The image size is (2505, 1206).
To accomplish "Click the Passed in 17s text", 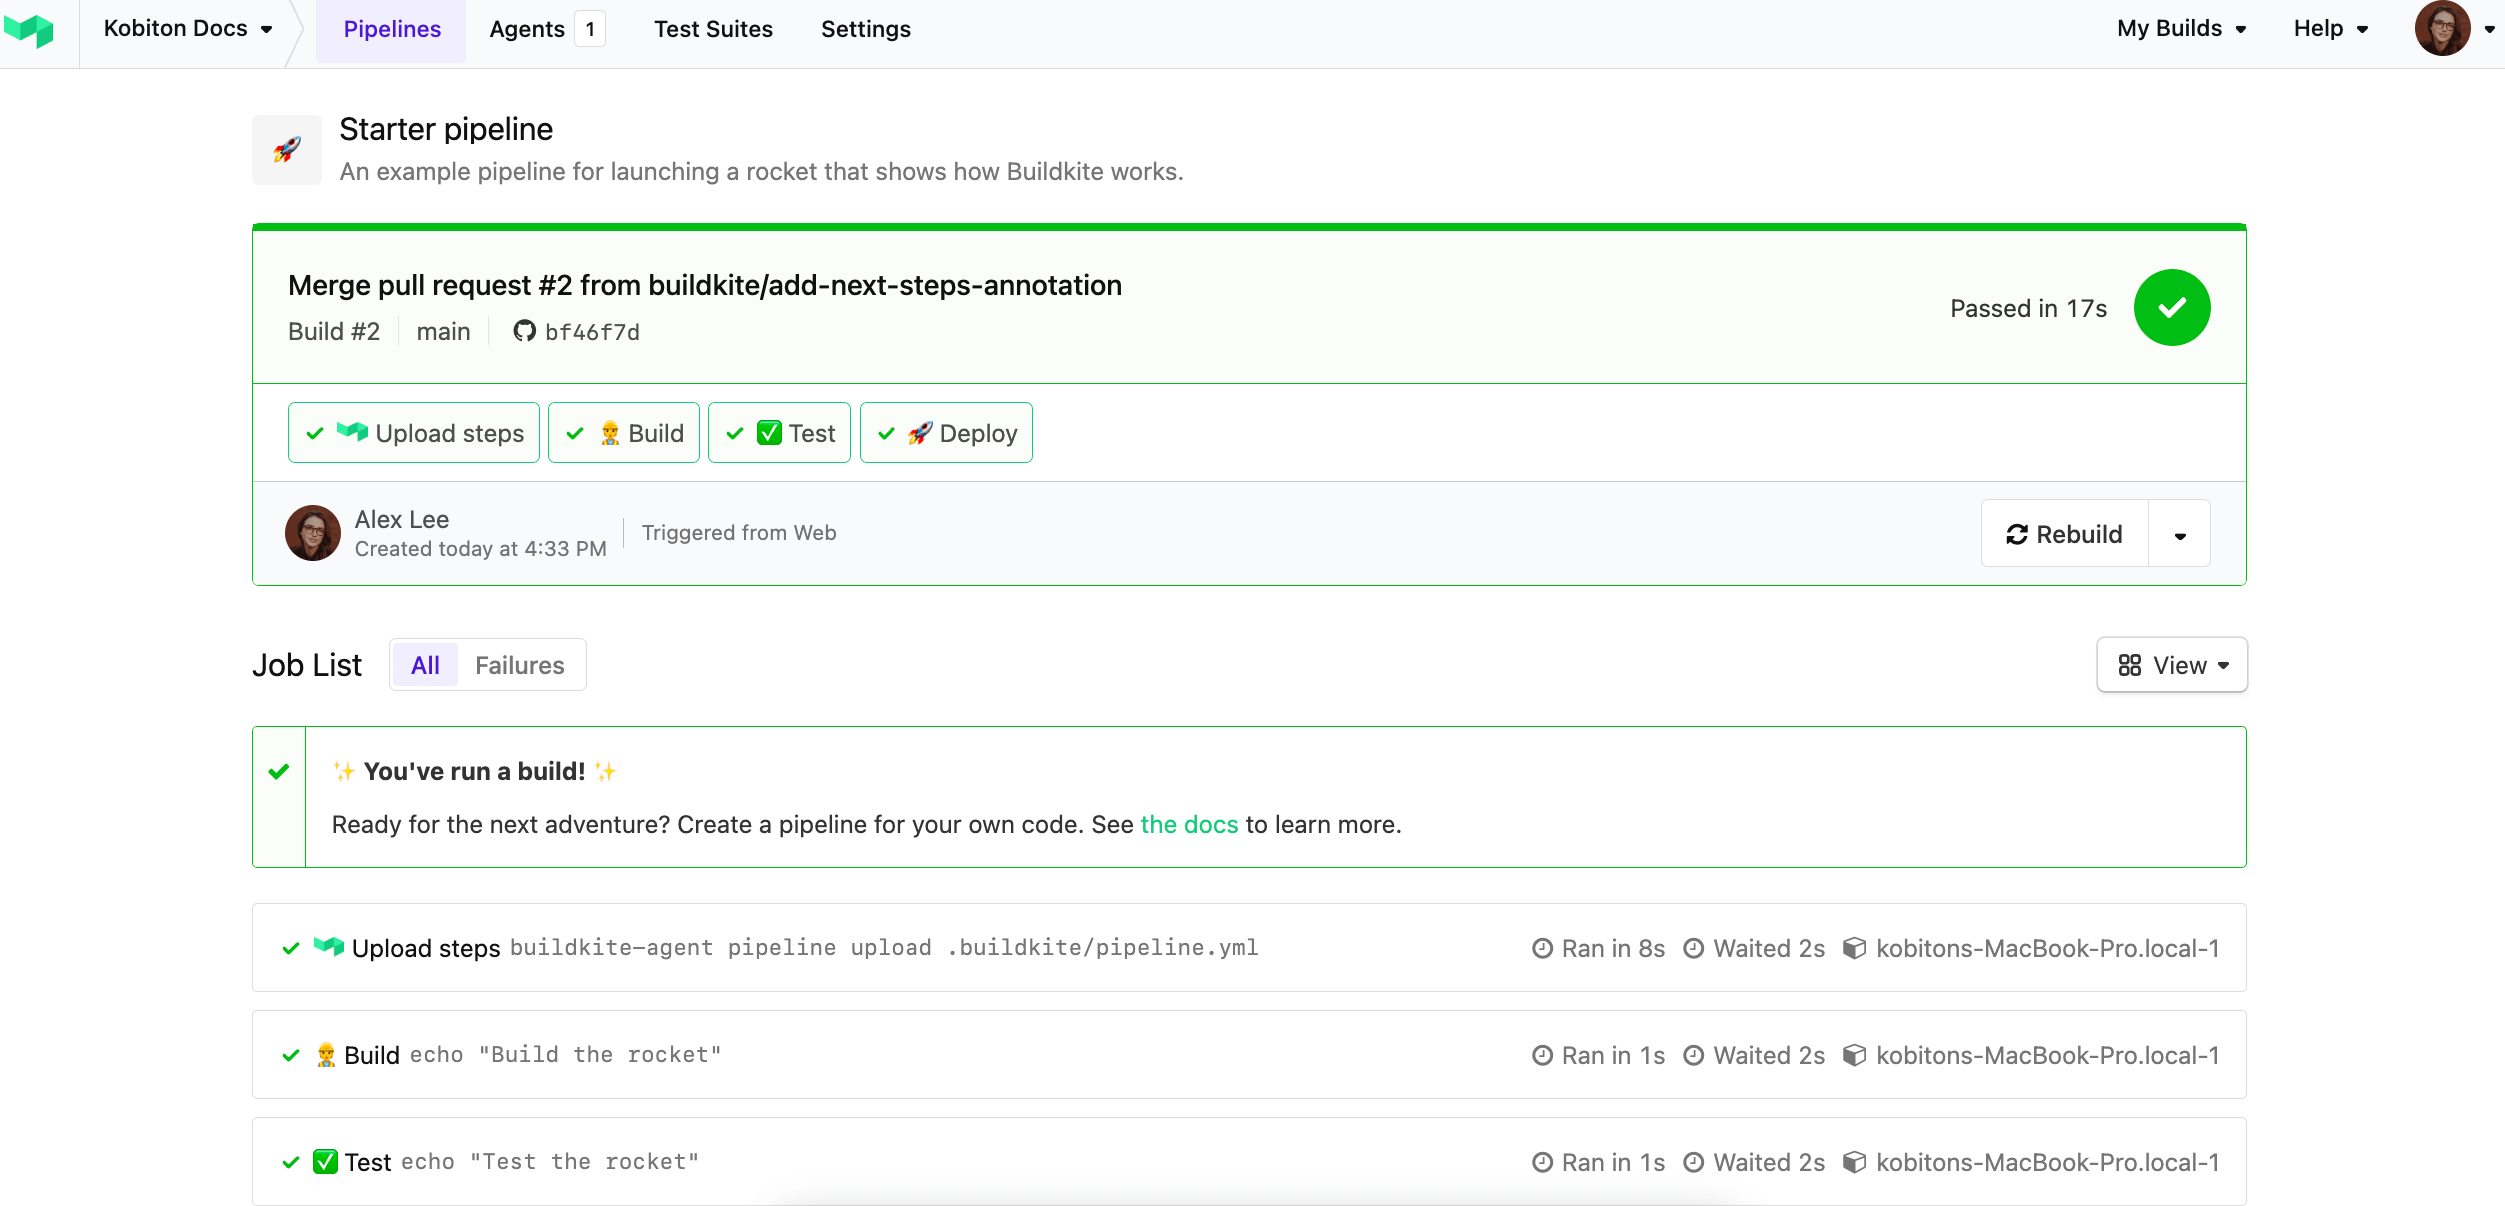I will [2028, 309].
